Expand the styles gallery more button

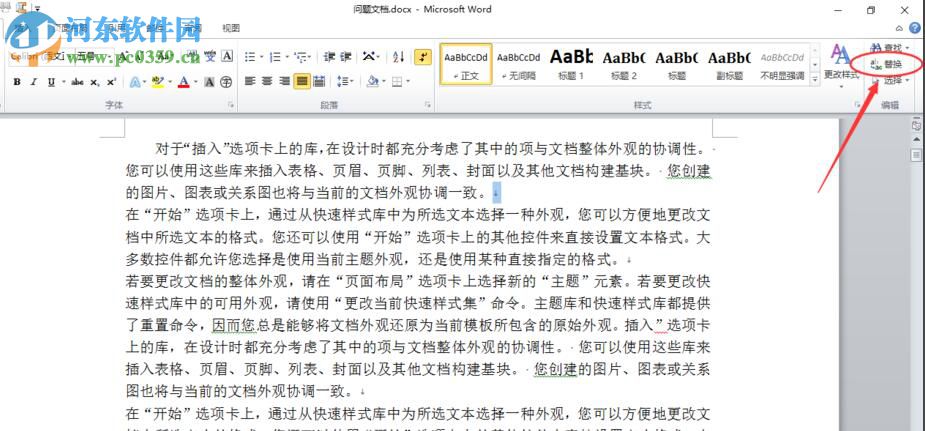(815, 78)
